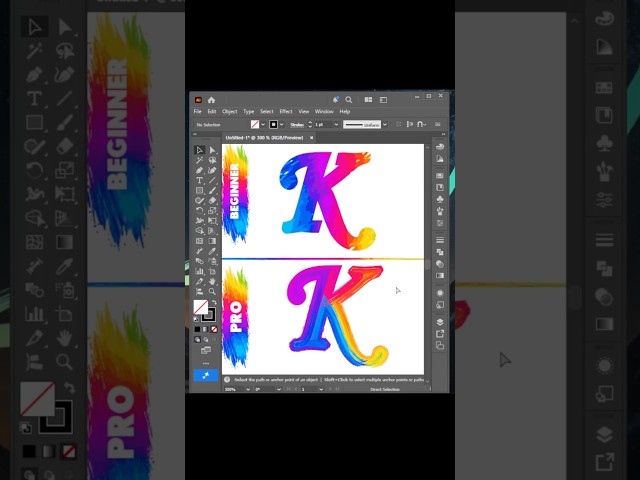Select the Scale tool
The image size is (640, 480).
coord(212,210)
